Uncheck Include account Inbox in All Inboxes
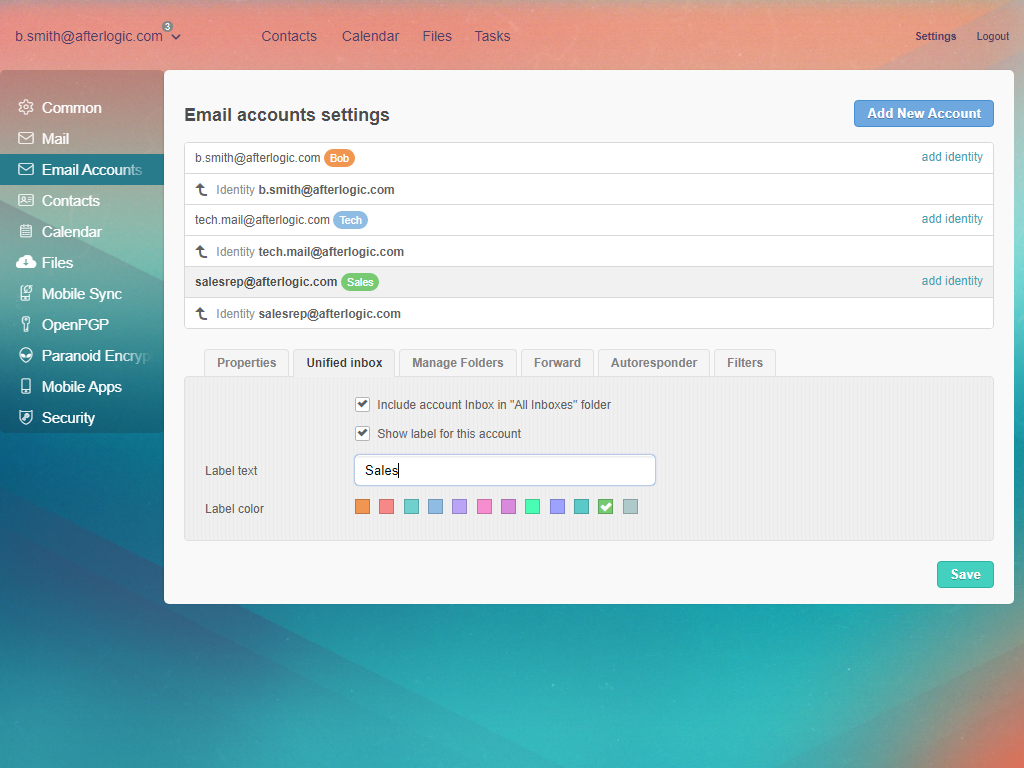Viewport: 1024px width, 768px height. [363, 405]
